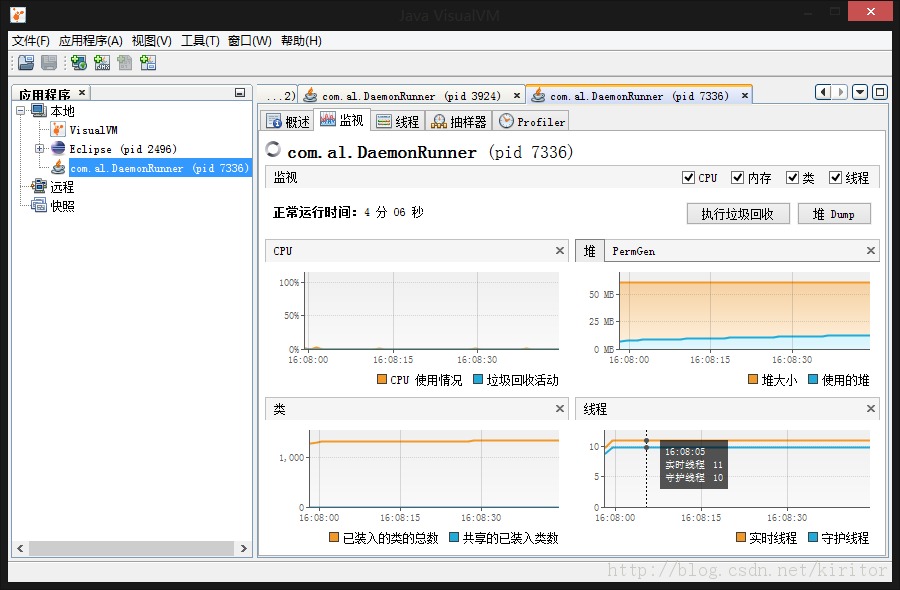Open the tab list dropdown arrow at top right

point(861,91)
